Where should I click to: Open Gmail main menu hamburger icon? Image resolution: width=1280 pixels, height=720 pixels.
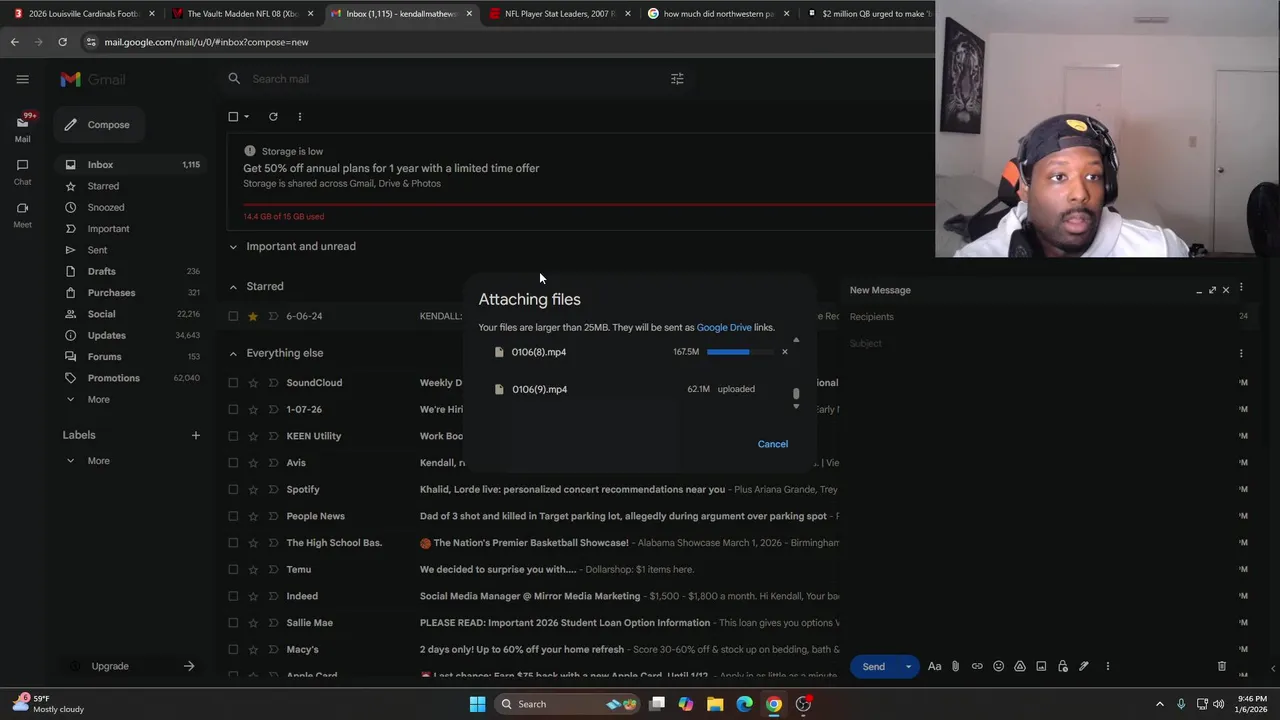click(23, 79)
